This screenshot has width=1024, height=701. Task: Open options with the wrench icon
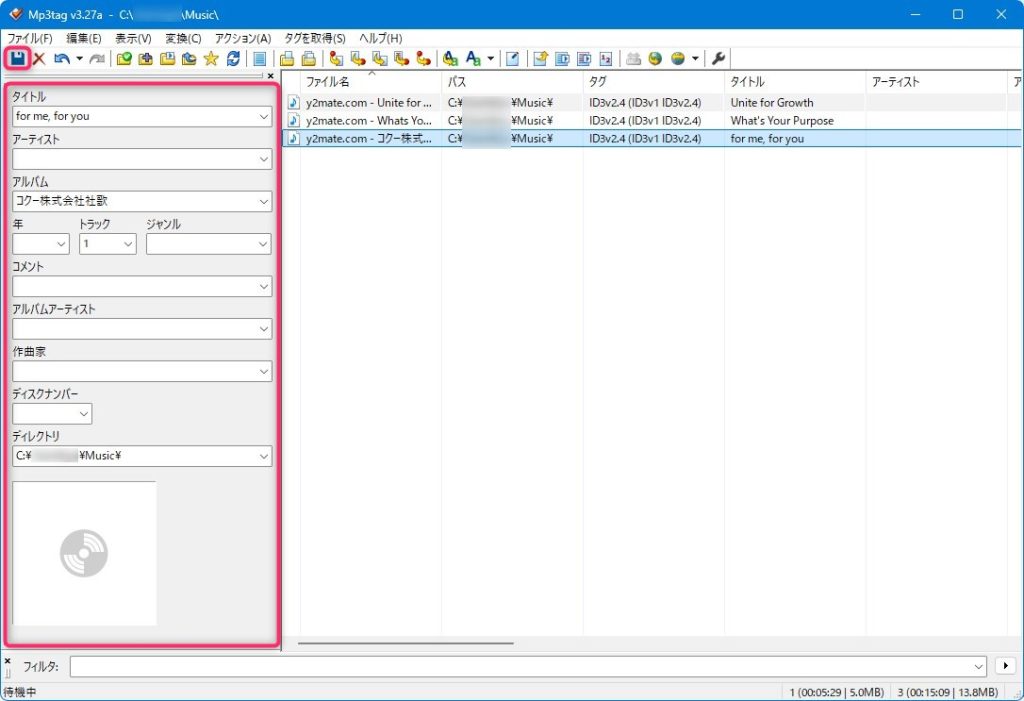pyautogui.click(x=718, y=59)
